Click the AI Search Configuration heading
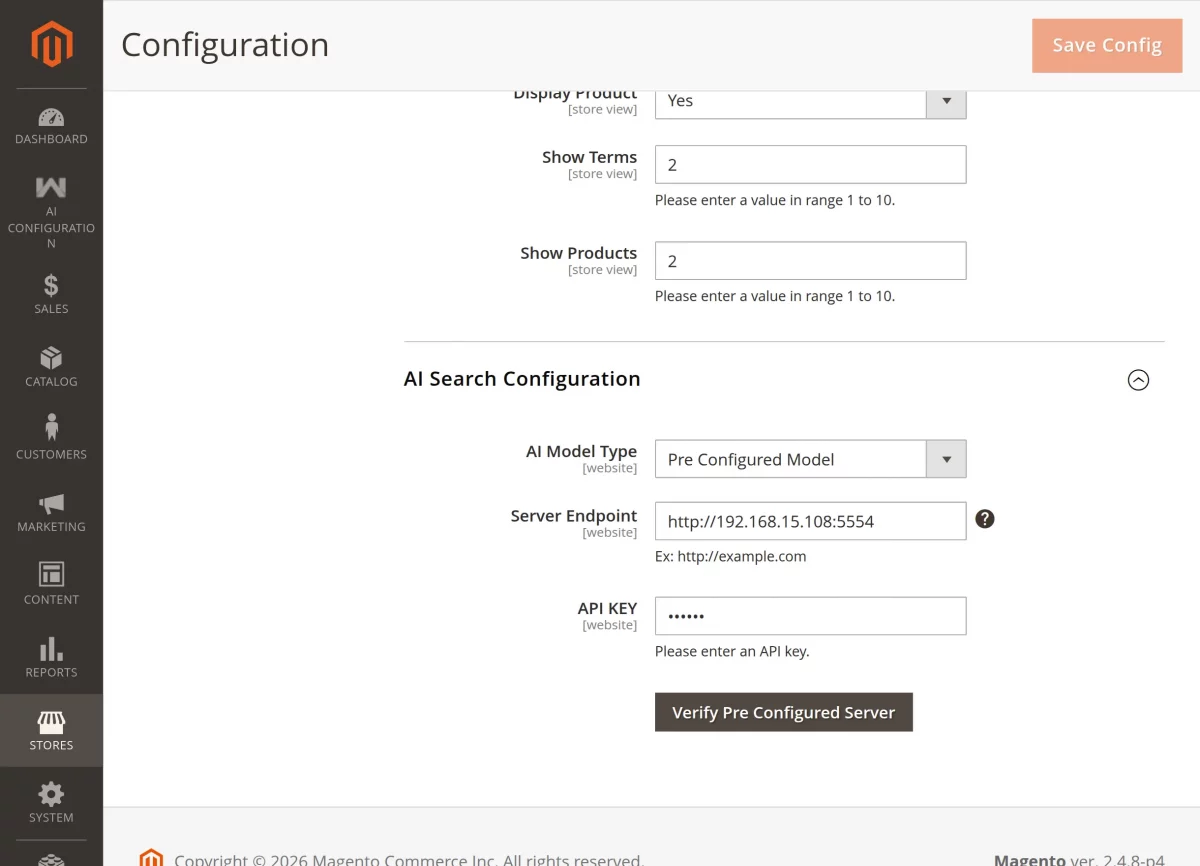Screen dimensions: 1200x866 point(522,379)
